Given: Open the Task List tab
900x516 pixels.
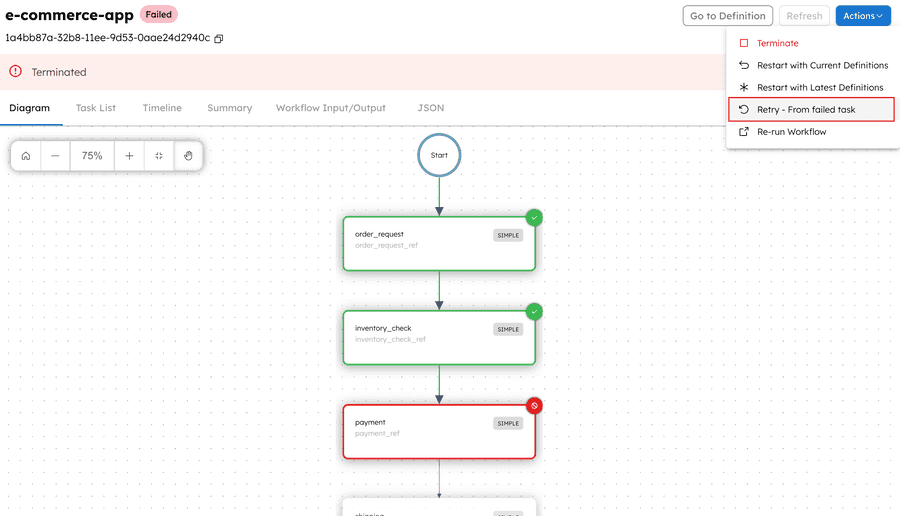Looking at the screenshot, I should click(95, 108).
